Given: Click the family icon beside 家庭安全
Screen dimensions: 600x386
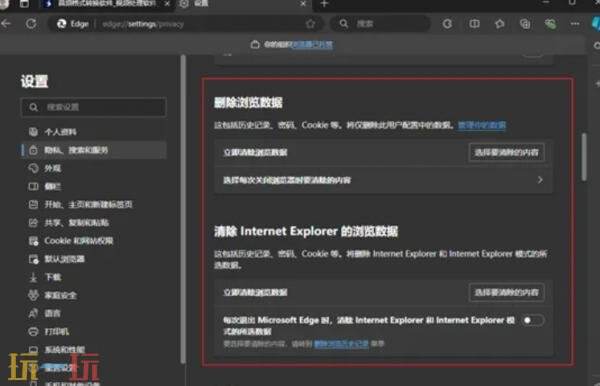Looking at the screenshot, I should coord(33,295).
